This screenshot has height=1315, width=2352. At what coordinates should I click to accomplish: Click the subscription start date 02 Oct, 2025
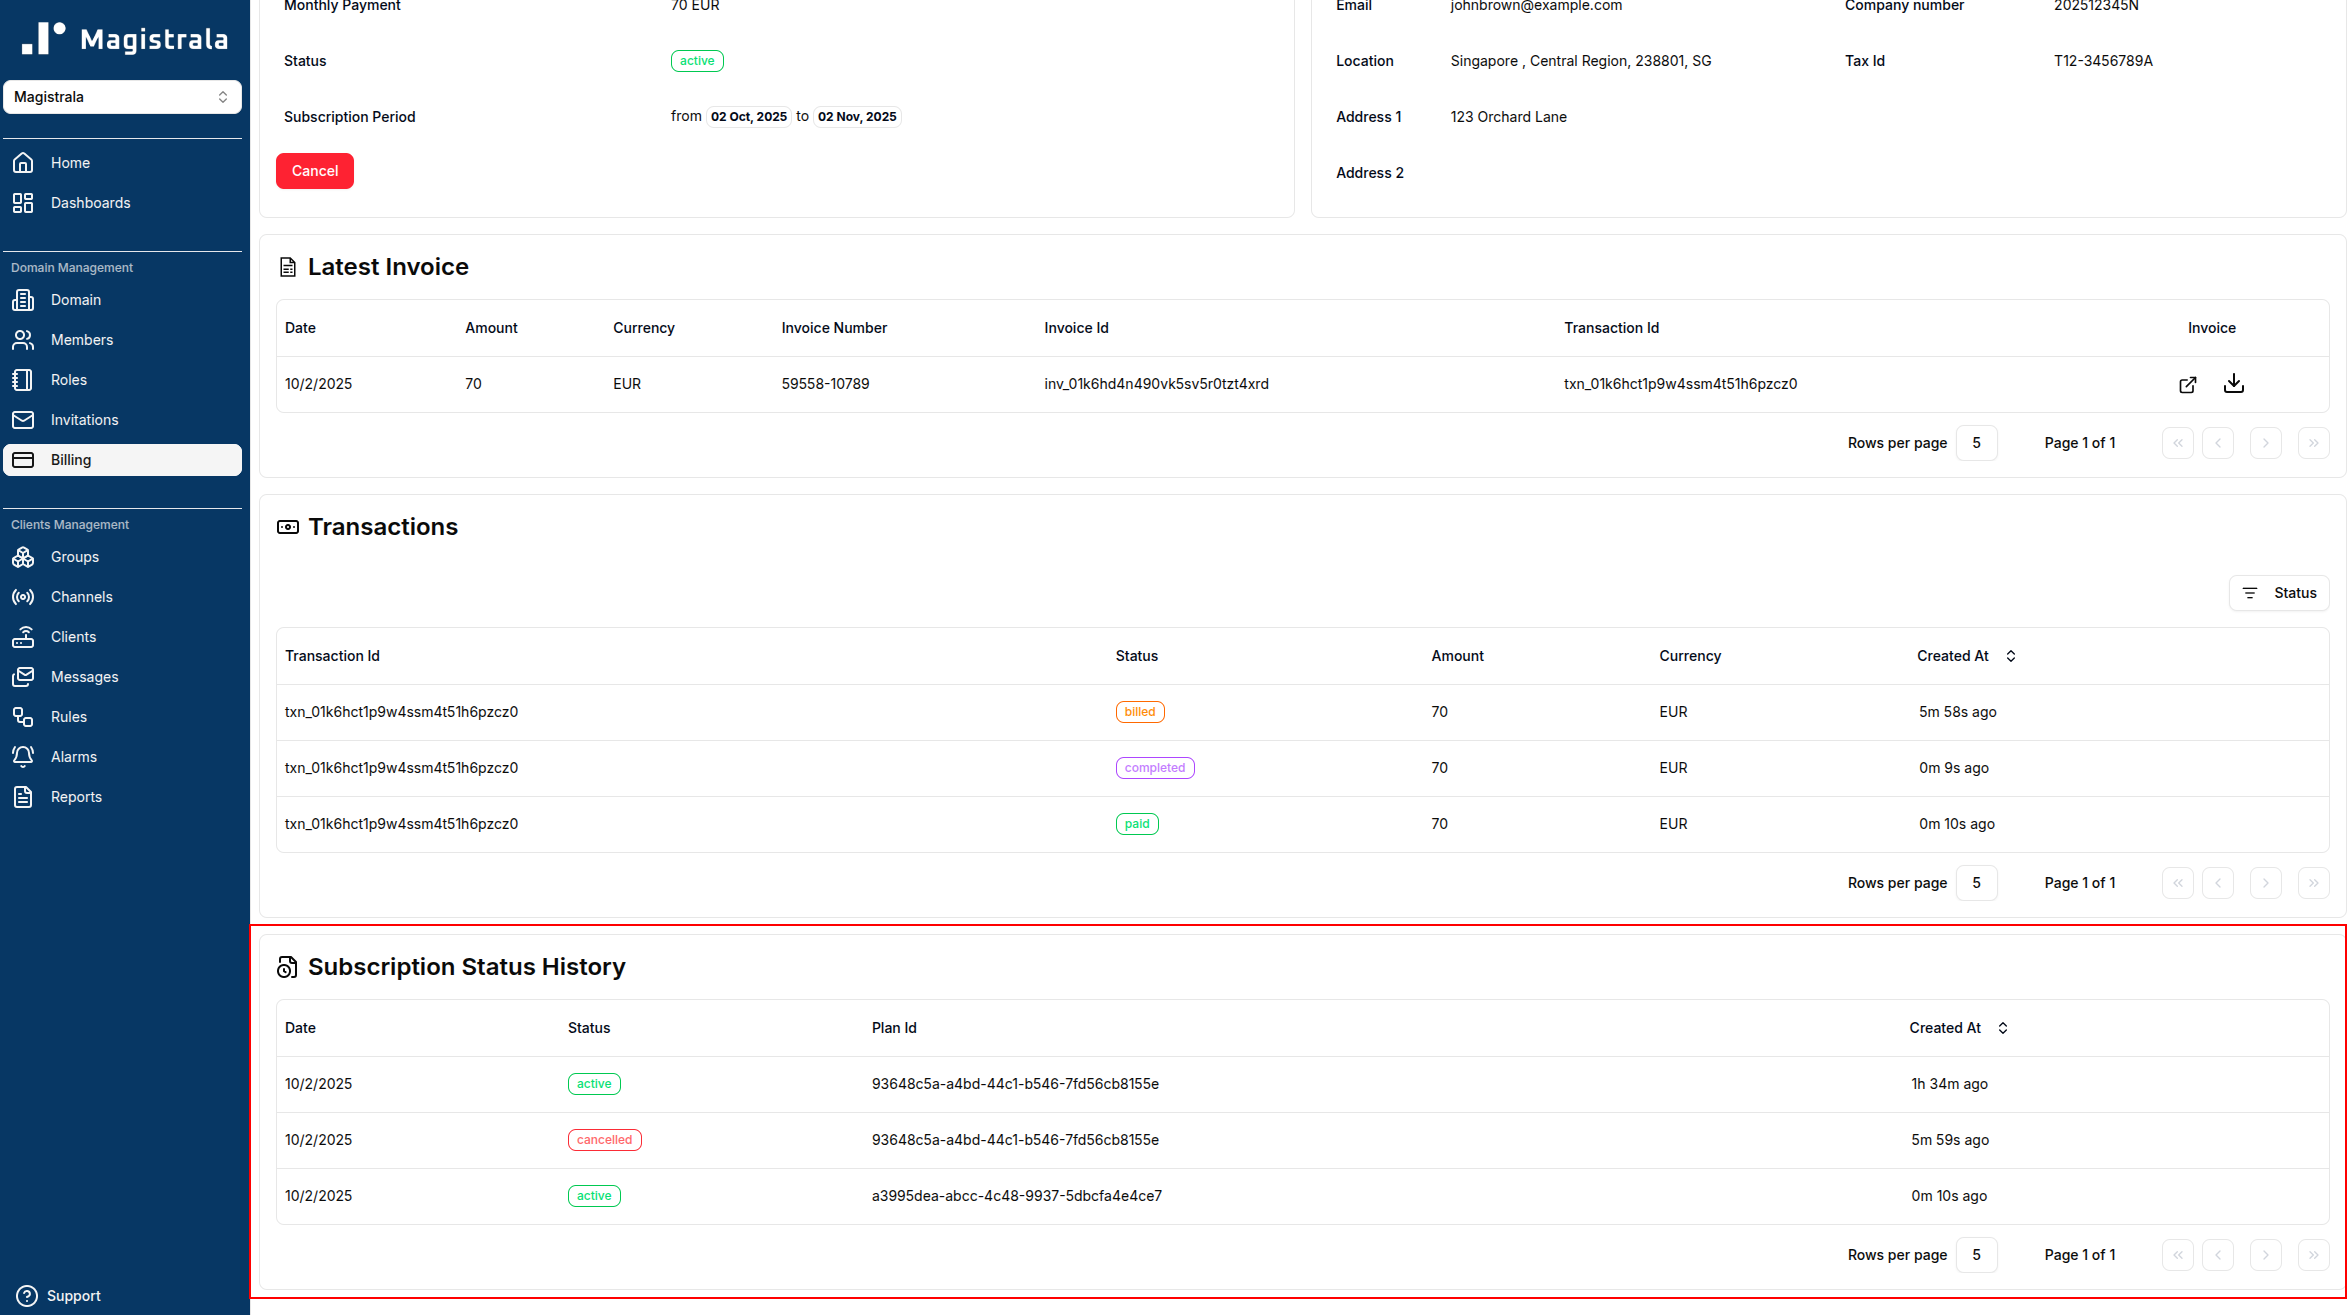[748, 117]
